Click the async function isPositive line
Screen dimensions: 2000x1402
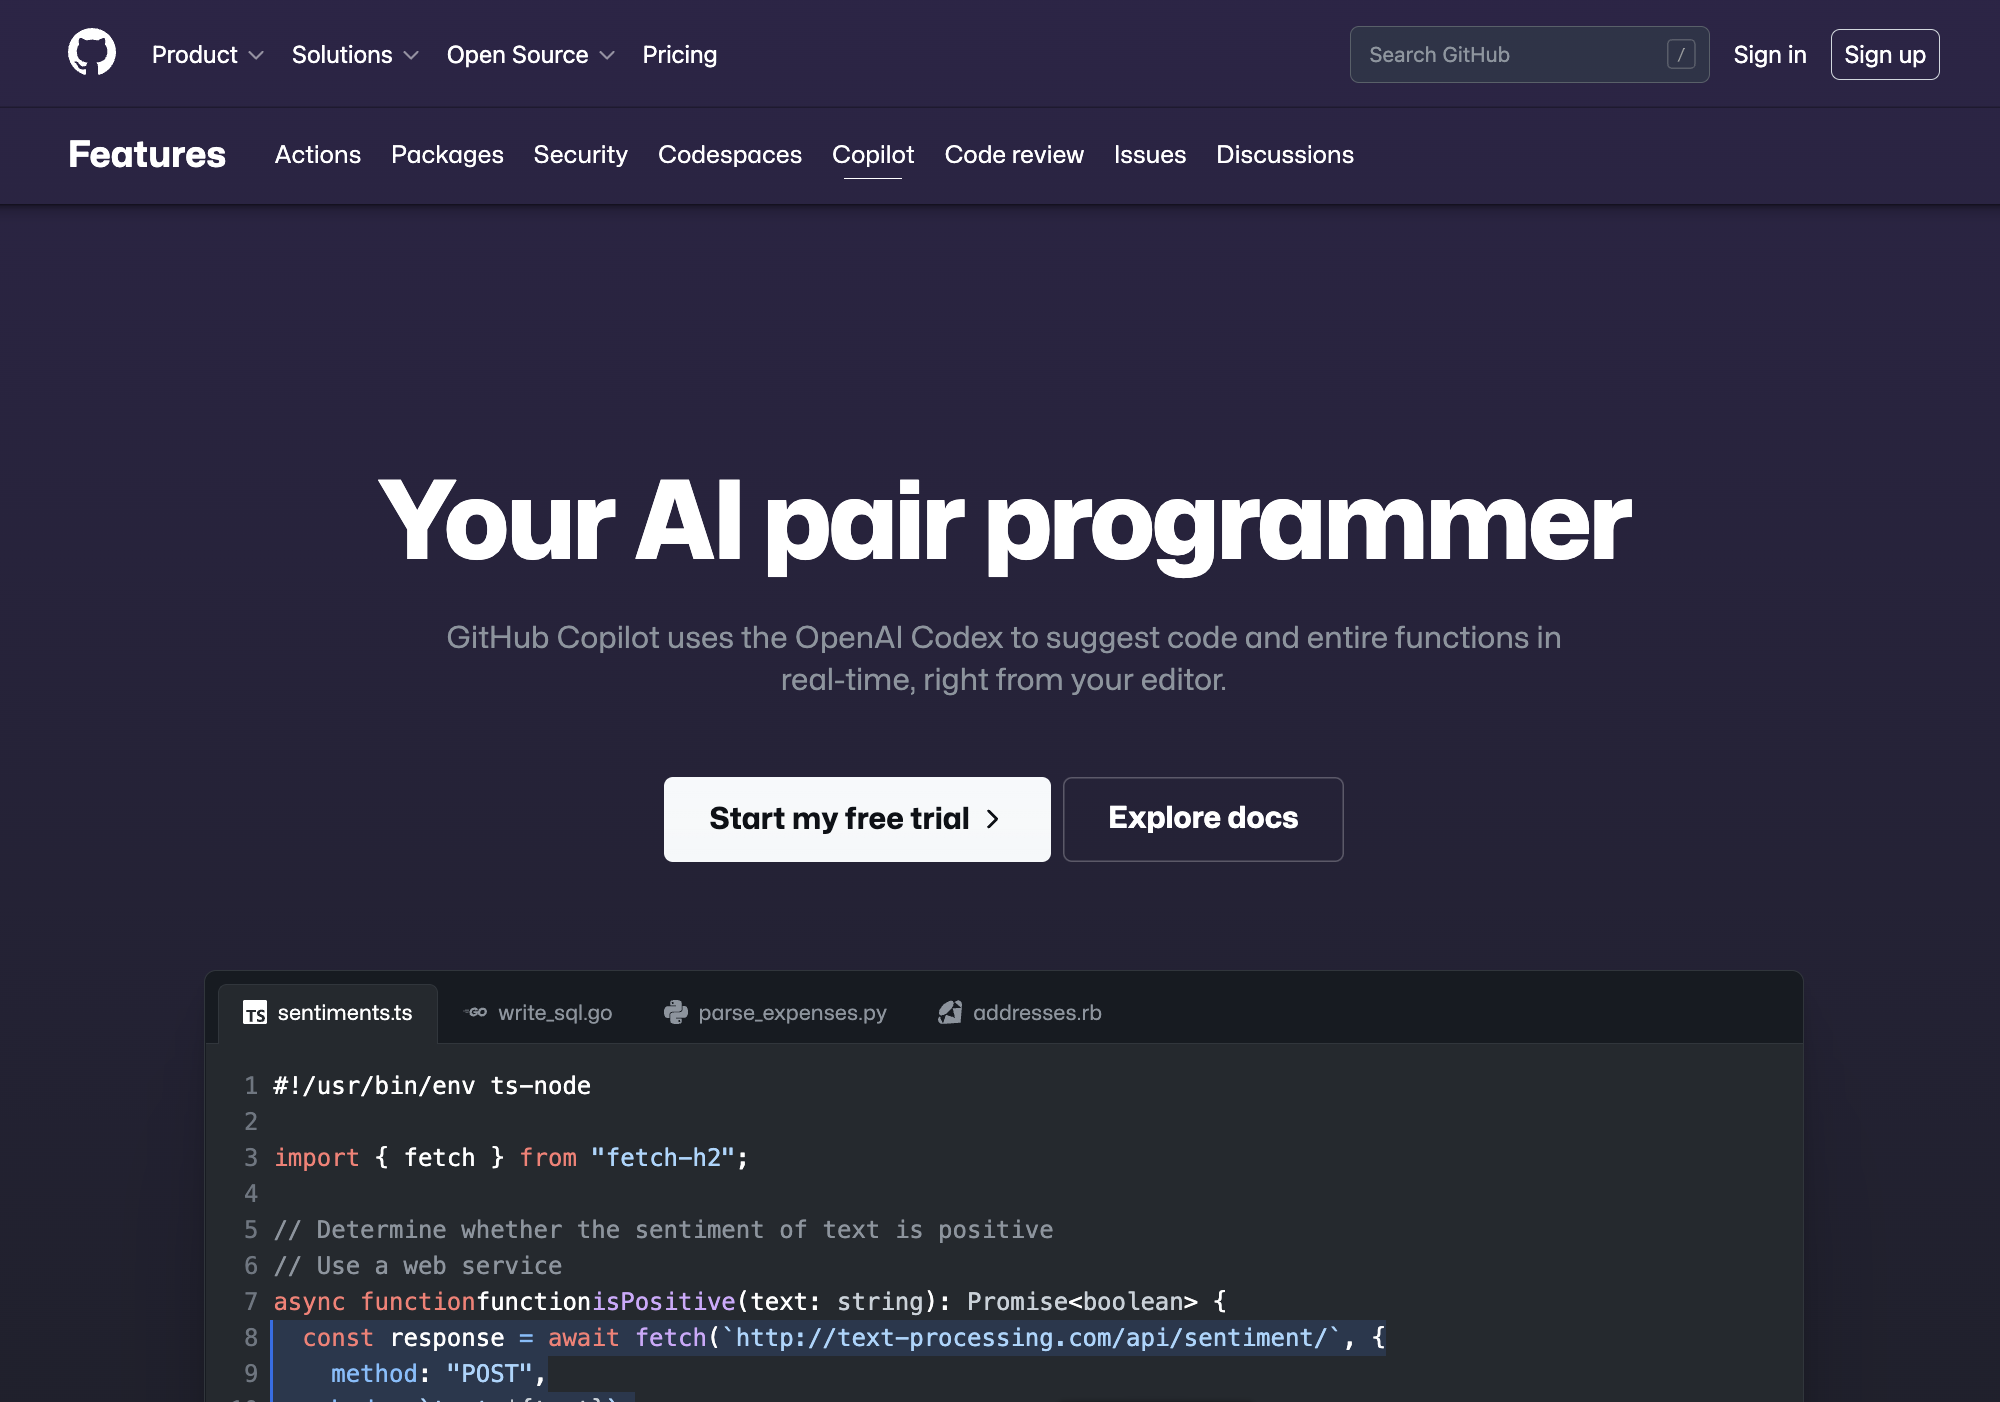[750, 1302]
